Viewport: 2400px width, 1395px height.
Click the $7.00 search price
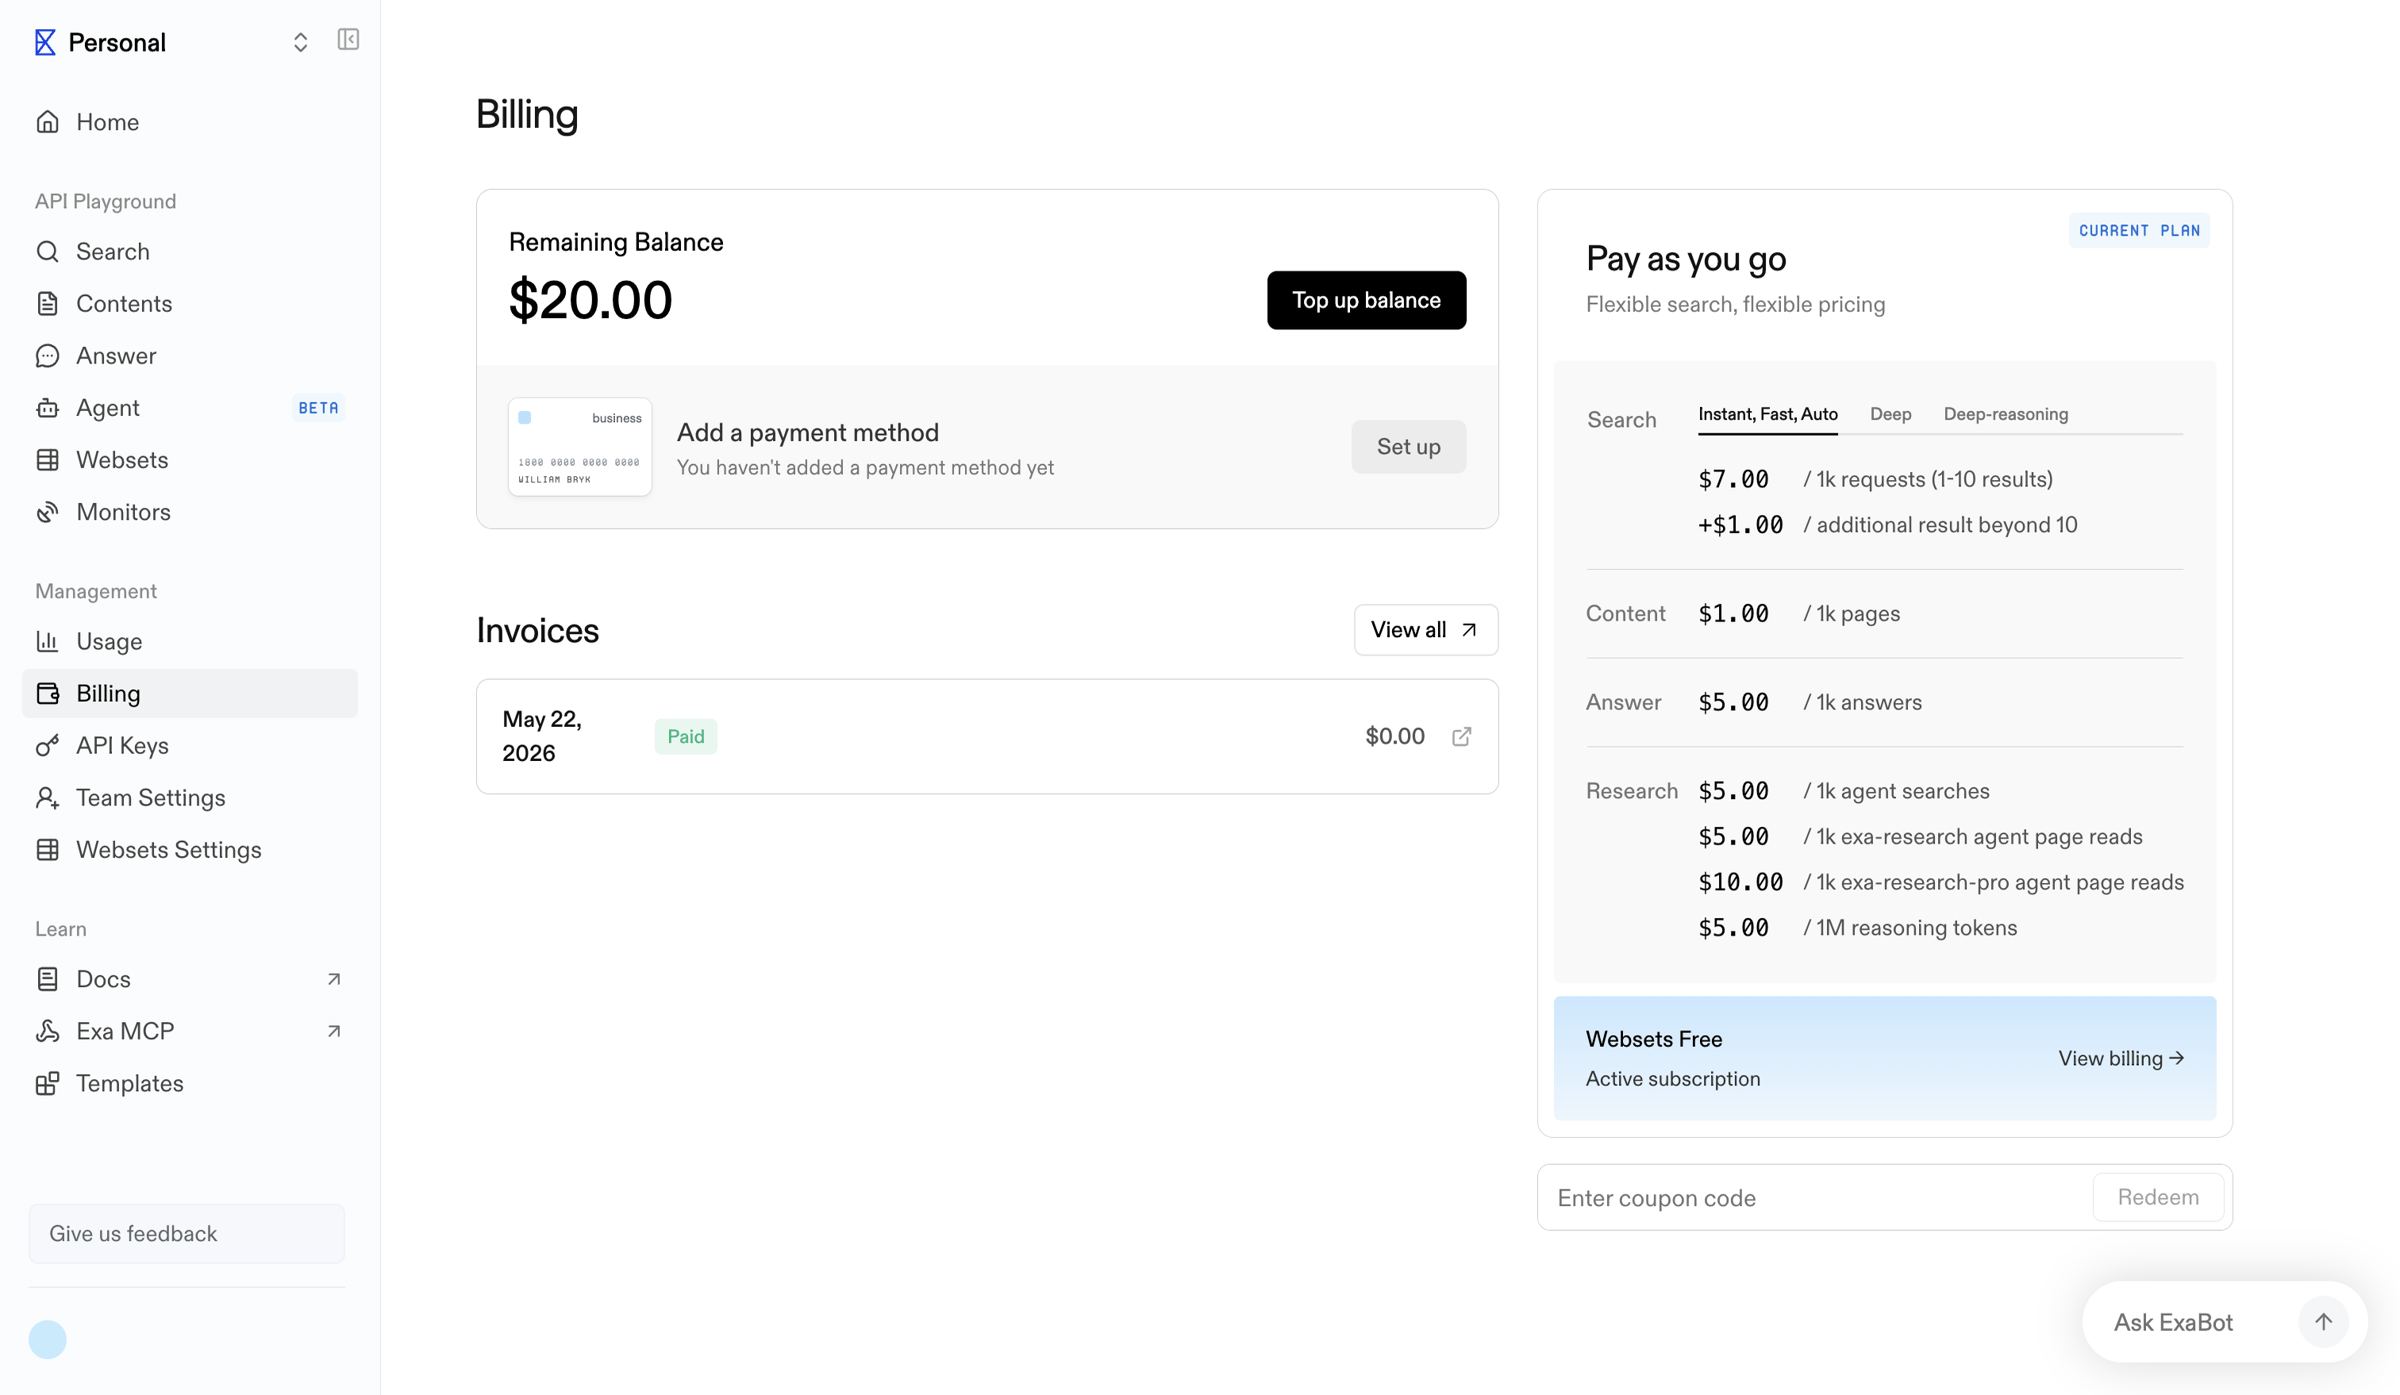click(1733, 479)
